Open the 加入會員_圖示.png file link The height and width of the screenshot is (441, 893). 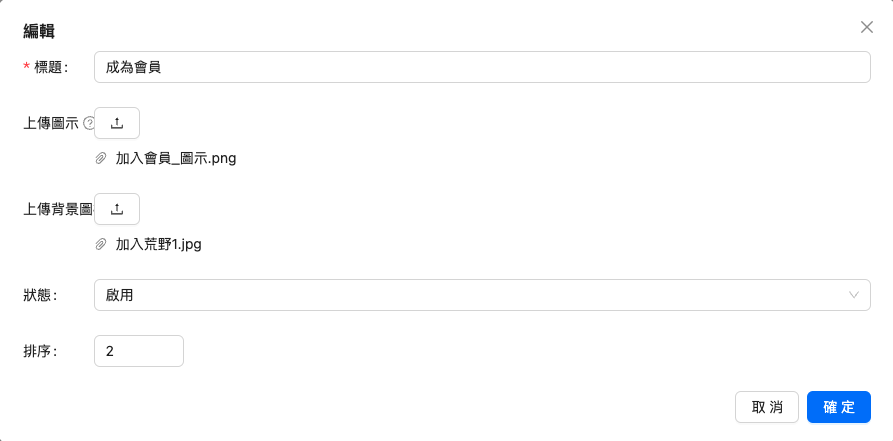point(176,158)
